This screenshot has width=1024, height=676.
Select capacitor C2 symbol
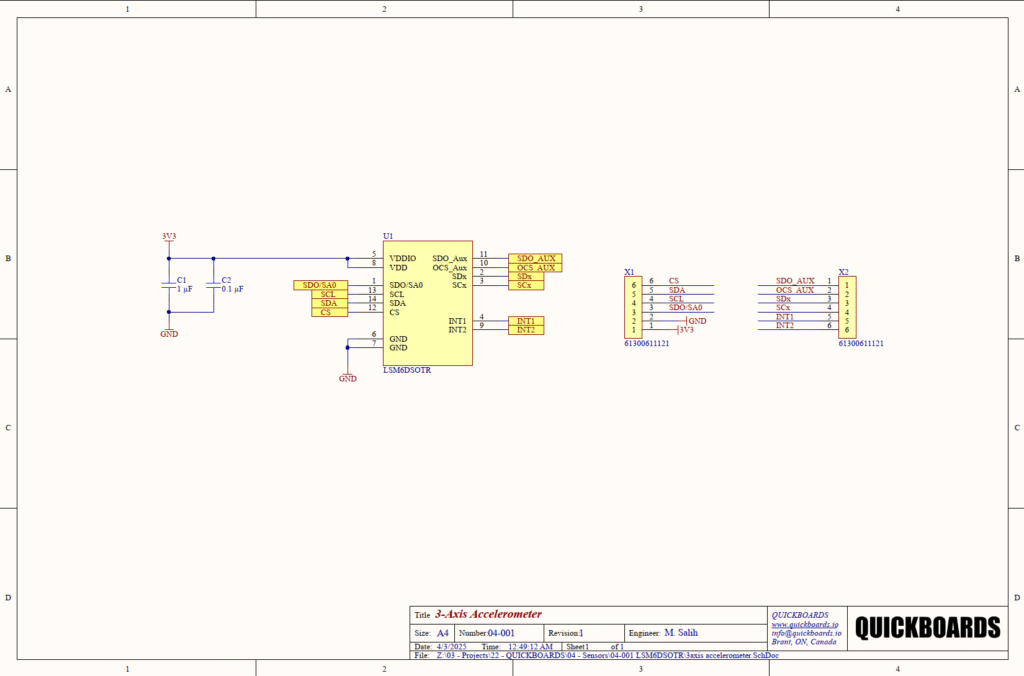click(x=213, y=285)
